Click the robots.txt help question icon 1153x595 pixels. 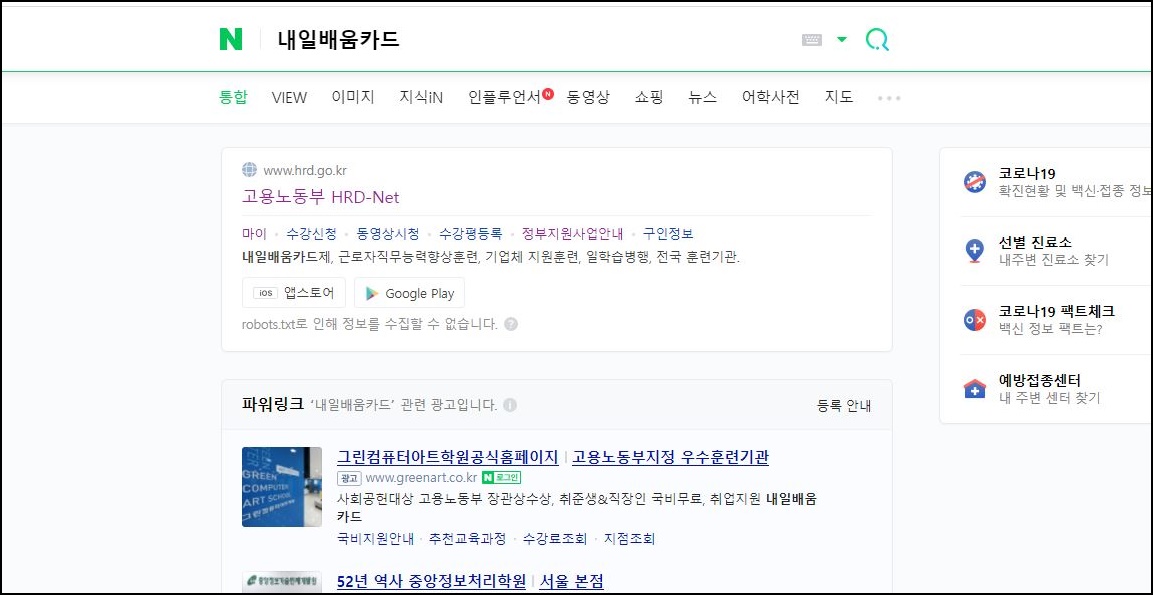tap(511, 324)
